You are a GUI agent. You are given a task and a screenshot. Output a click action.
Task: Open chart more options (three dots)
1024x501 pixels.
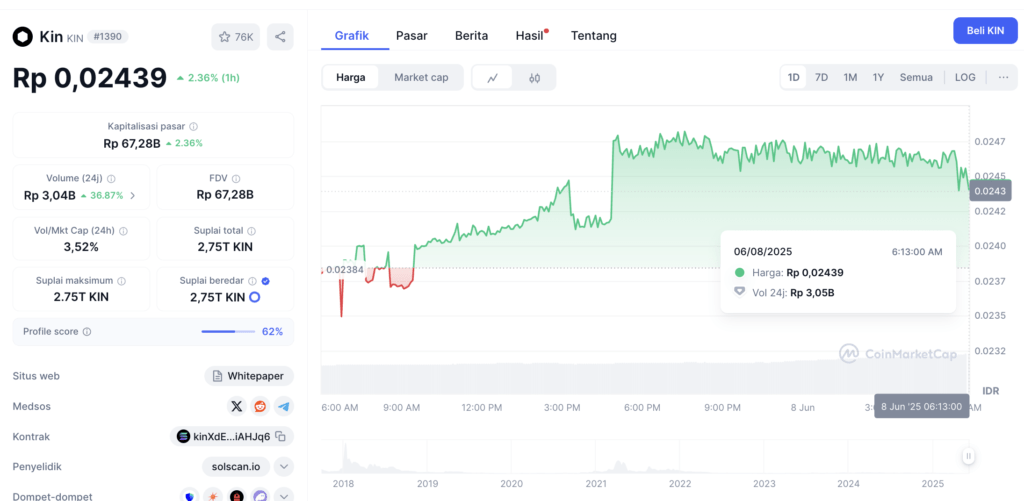click(1004, 77)
